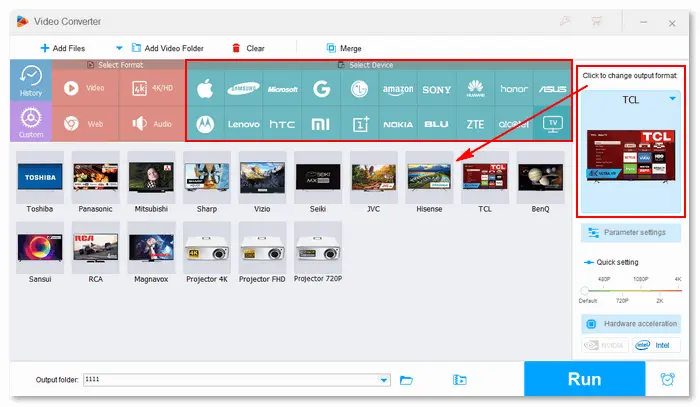Select the Xiaomi MI device brand
This screenshot has height=407, width=700.
(x=321, y=124)
